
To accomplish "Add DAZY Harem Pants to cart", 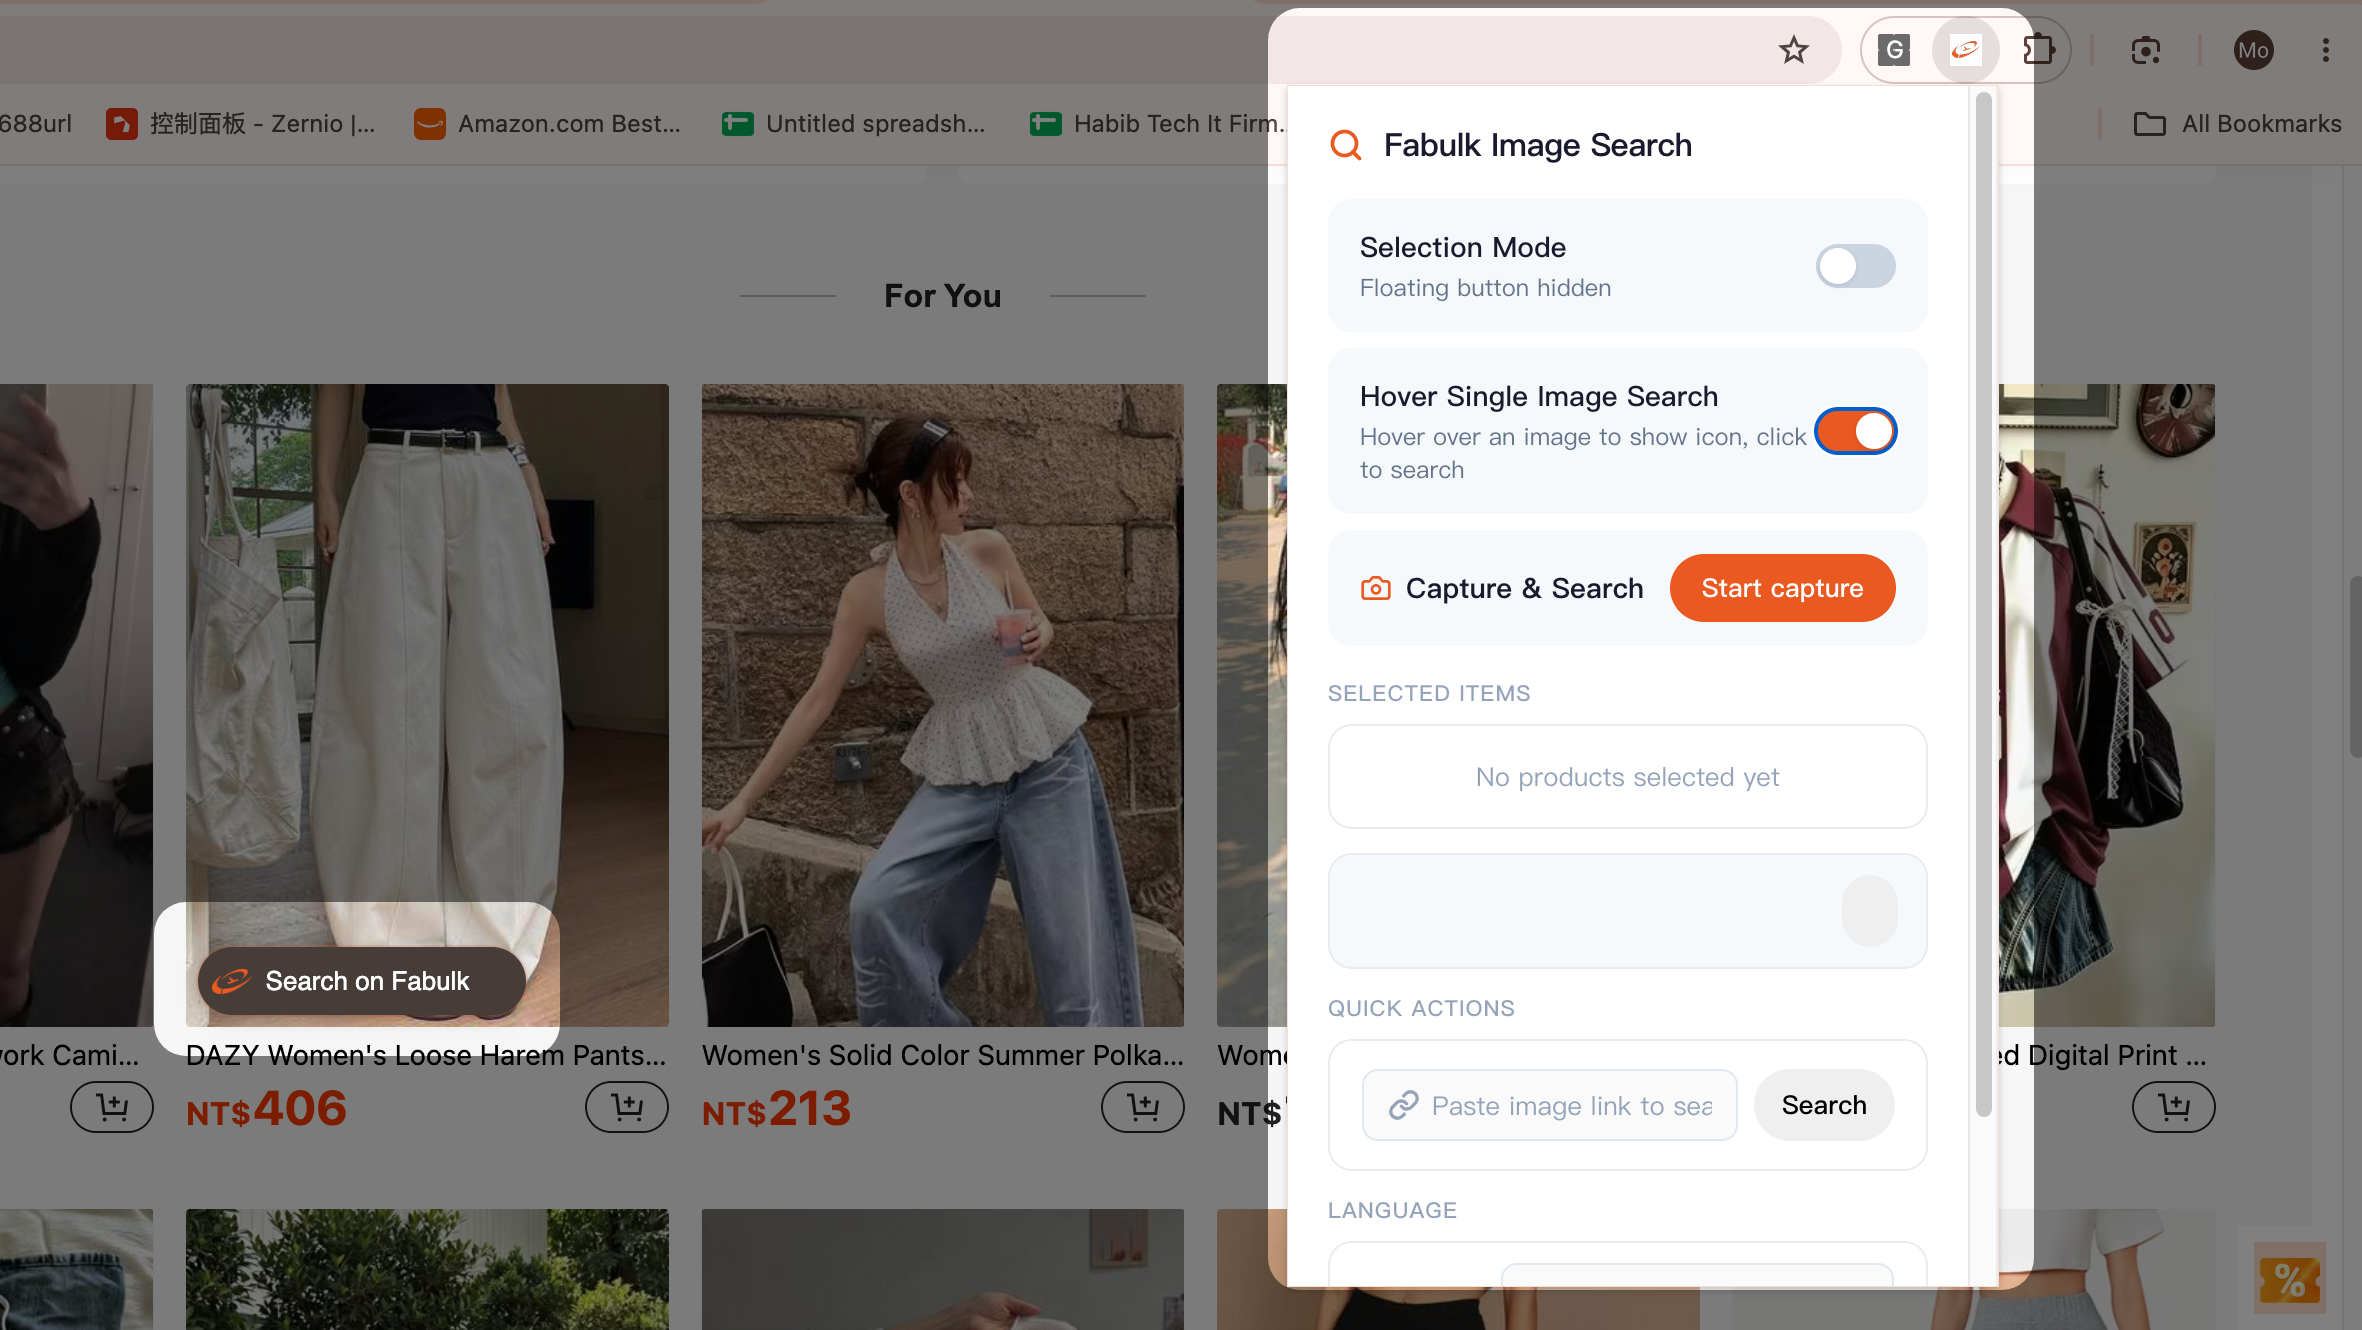I will pyautogui.click(x=627, y=1107).
